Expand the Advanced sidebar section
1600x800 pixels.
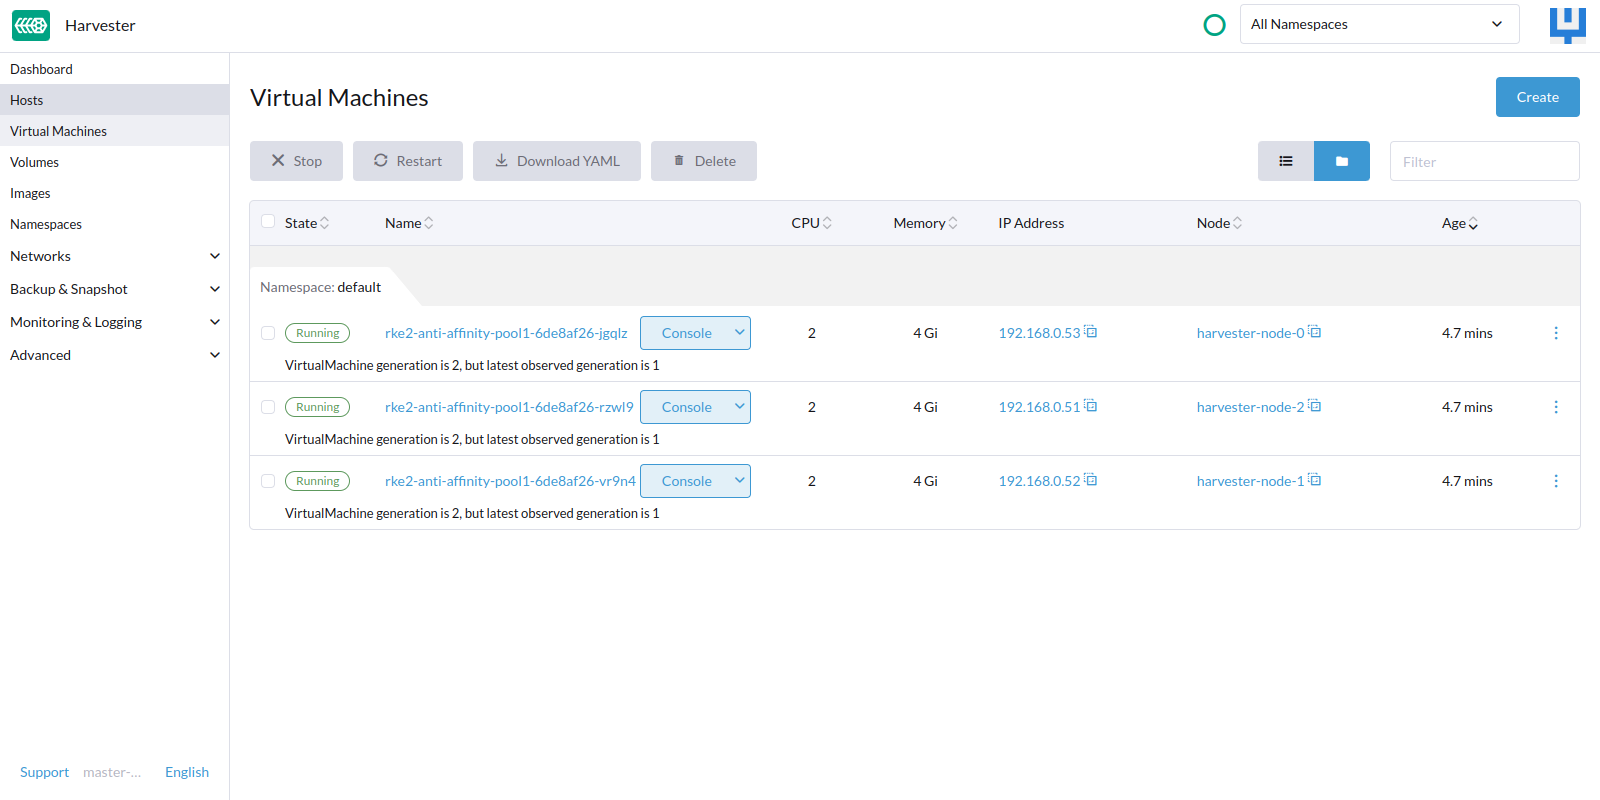point(214,355)
